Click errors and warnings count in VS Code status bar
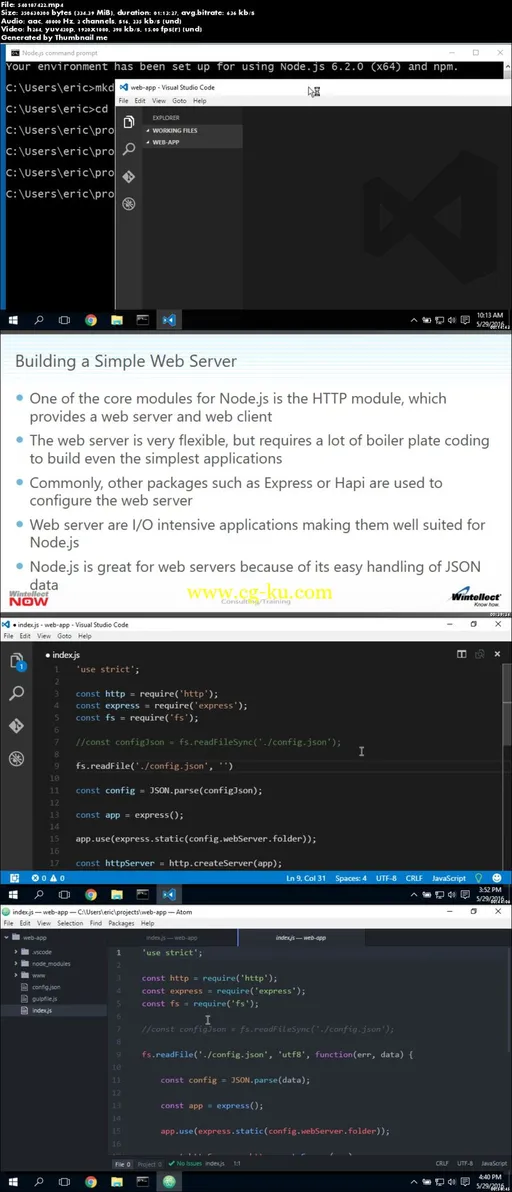This screenshot has width=512, height=1192. pyautogui.click(x=48, y=878)
